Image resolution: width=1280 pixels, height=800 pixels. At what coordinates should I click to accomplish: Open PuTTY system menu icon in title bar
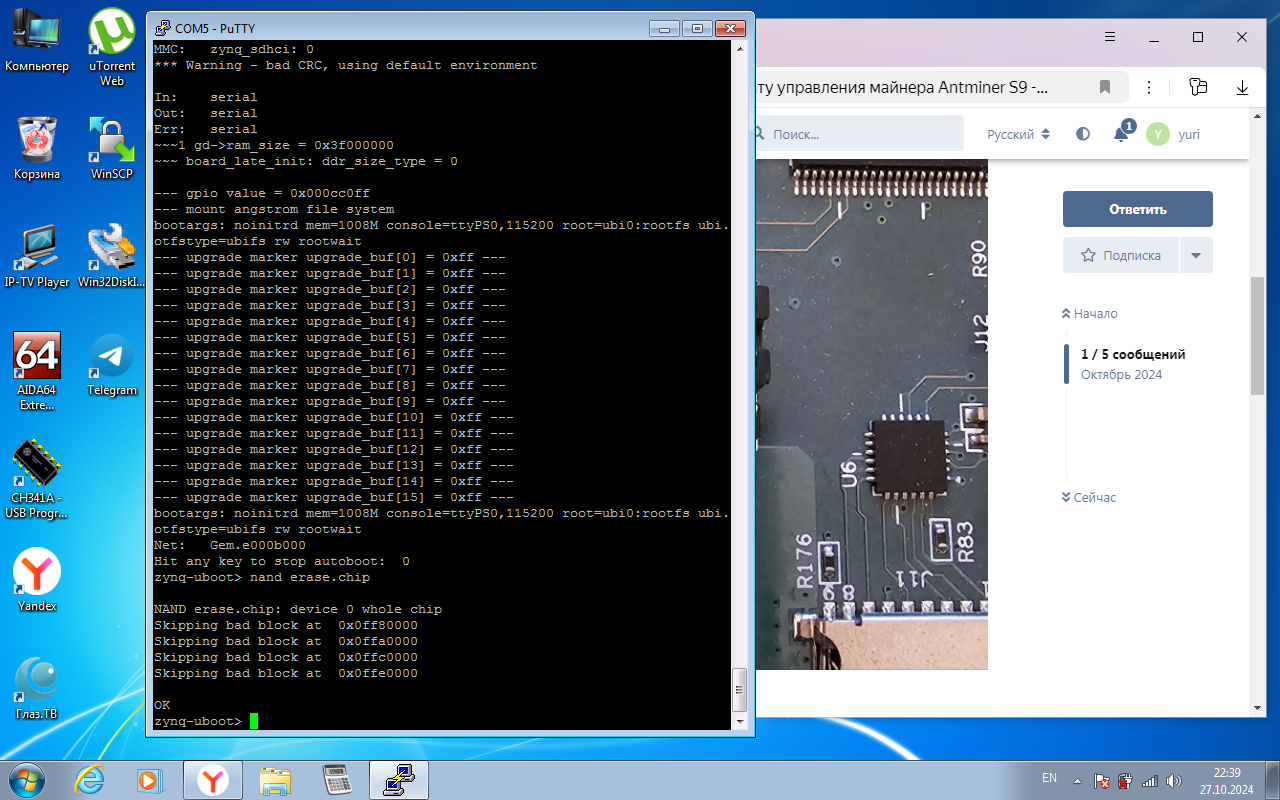163,29
